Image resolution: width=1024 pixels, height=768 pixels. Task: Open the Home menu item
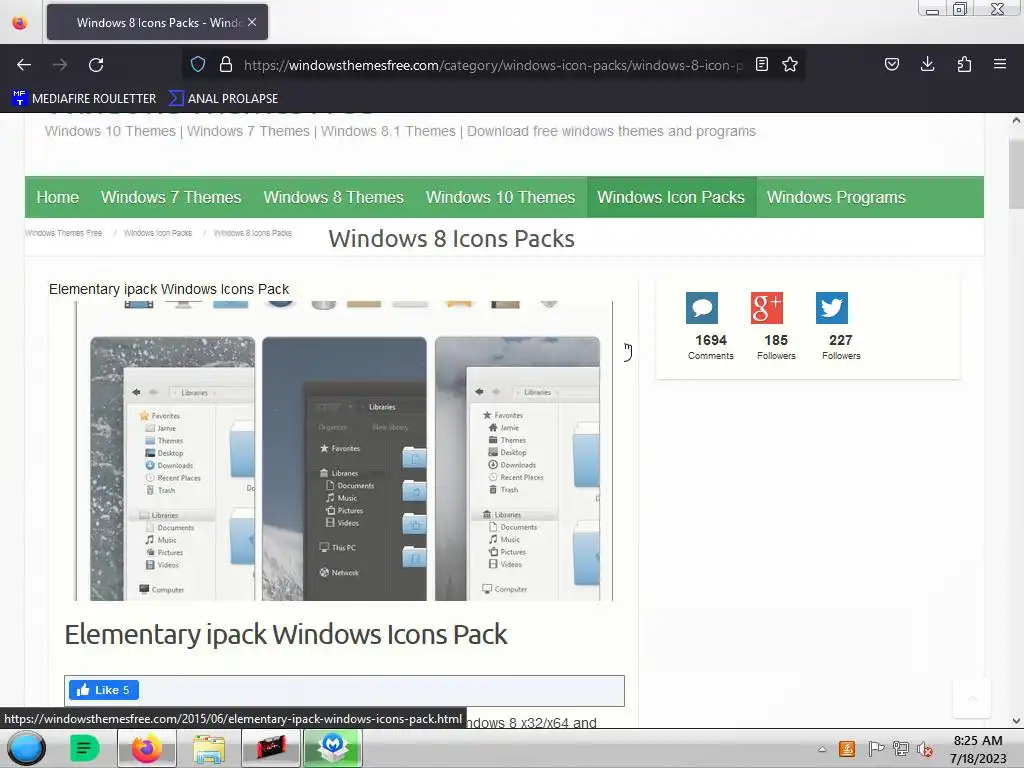(57, 197)
